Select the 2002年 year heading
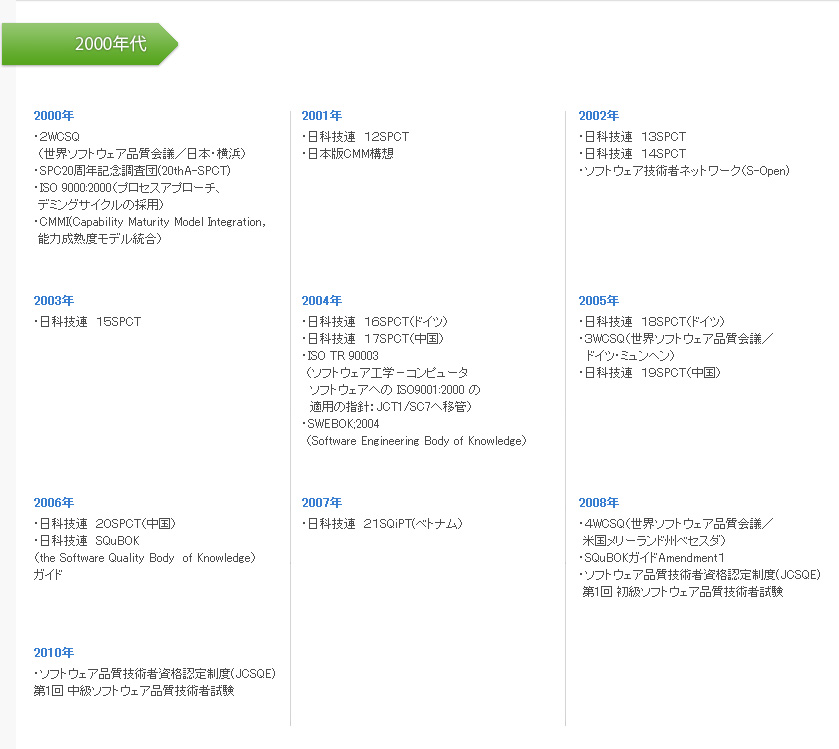The width and height of the screenshot is (839, 749). click(x=599, y=116)
